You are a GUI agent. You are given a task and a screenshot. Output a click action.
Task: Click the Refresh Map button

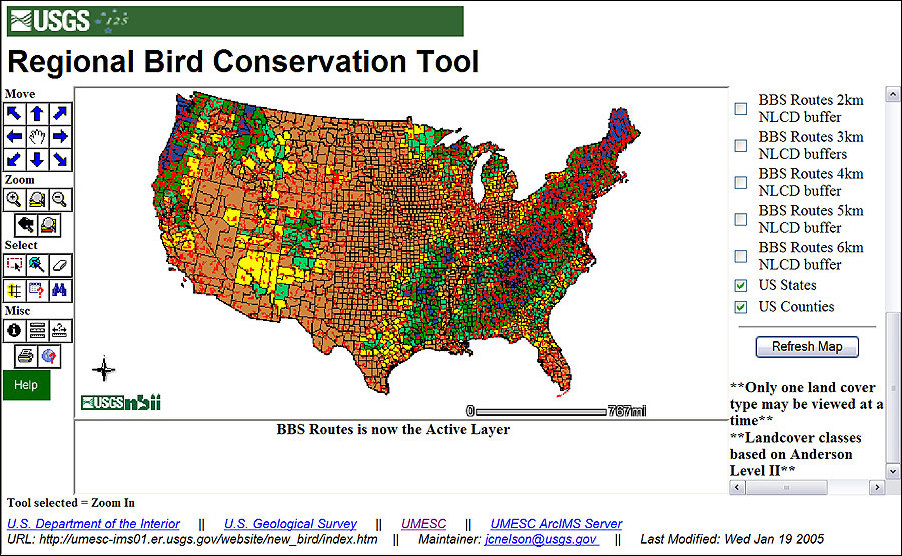807,347
